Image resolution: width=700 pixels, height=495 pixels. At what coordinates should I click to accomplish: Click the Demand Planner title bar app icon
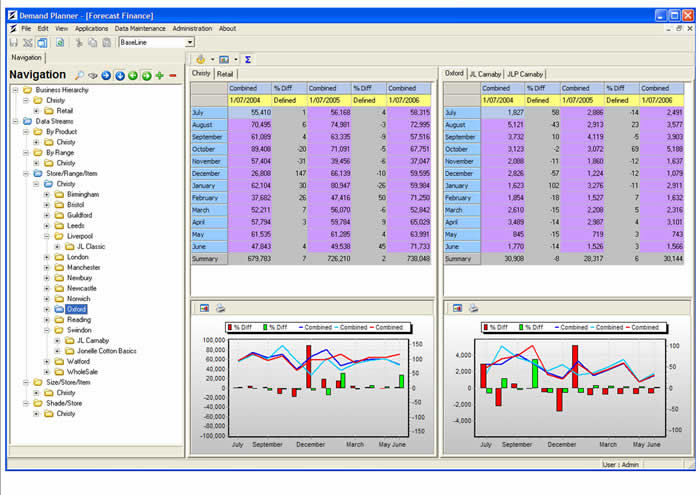click(12, 16)
